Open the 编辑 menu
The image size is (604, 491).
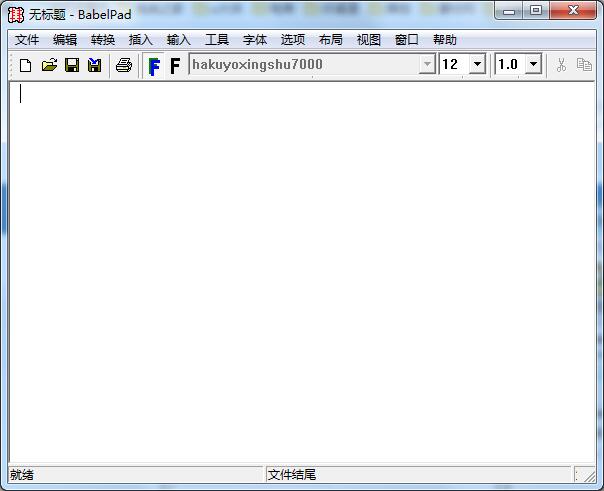click(65, 40)
